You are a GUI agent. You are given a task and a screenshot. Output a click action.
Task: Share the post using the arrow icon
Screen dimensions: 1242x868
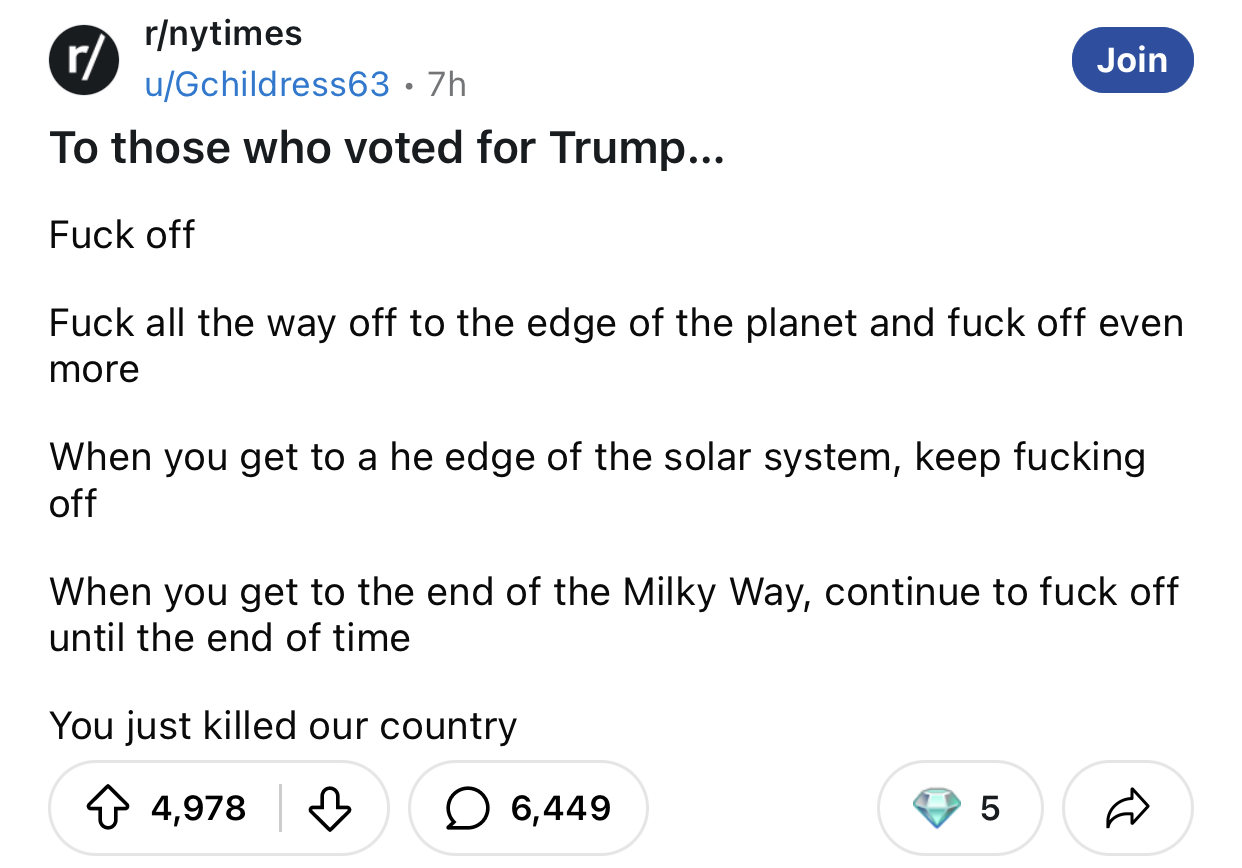1127,808
